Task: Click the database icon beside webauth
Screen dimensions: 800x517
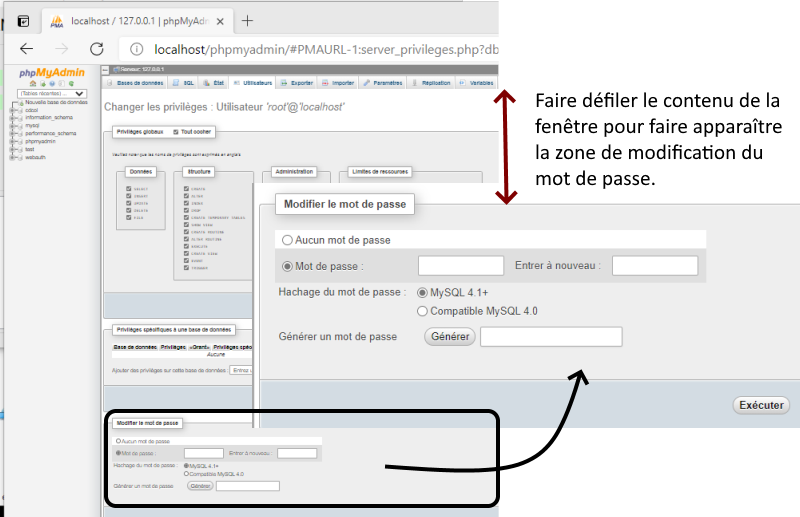Action: pos(20,157)
